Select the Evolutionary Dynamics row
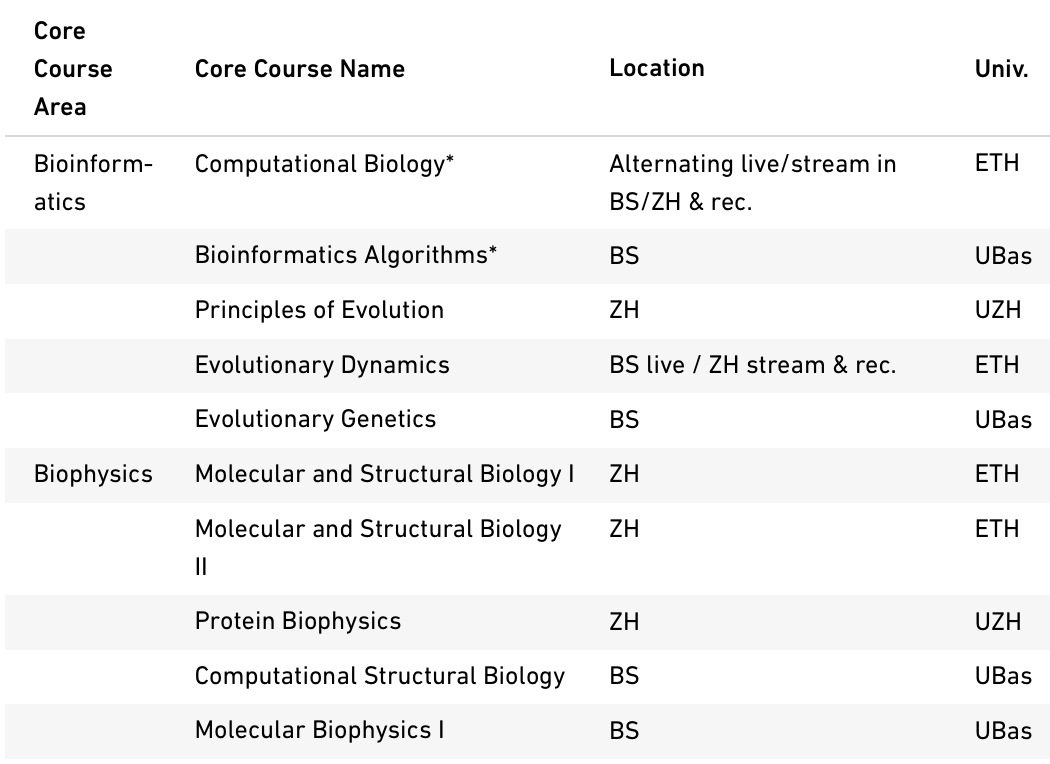 point(528,366)
